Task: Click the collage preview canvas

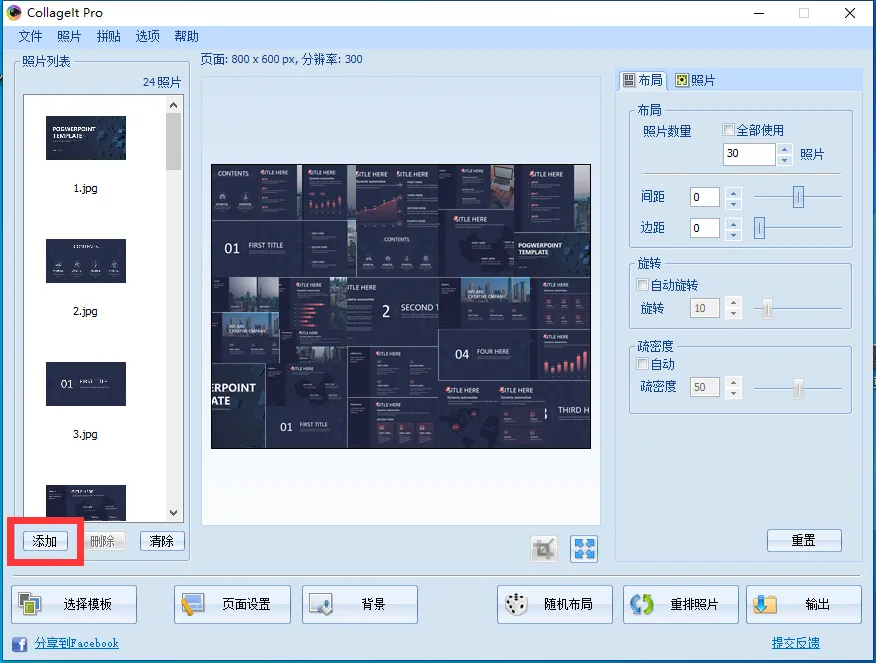Action: click(401, 306)
